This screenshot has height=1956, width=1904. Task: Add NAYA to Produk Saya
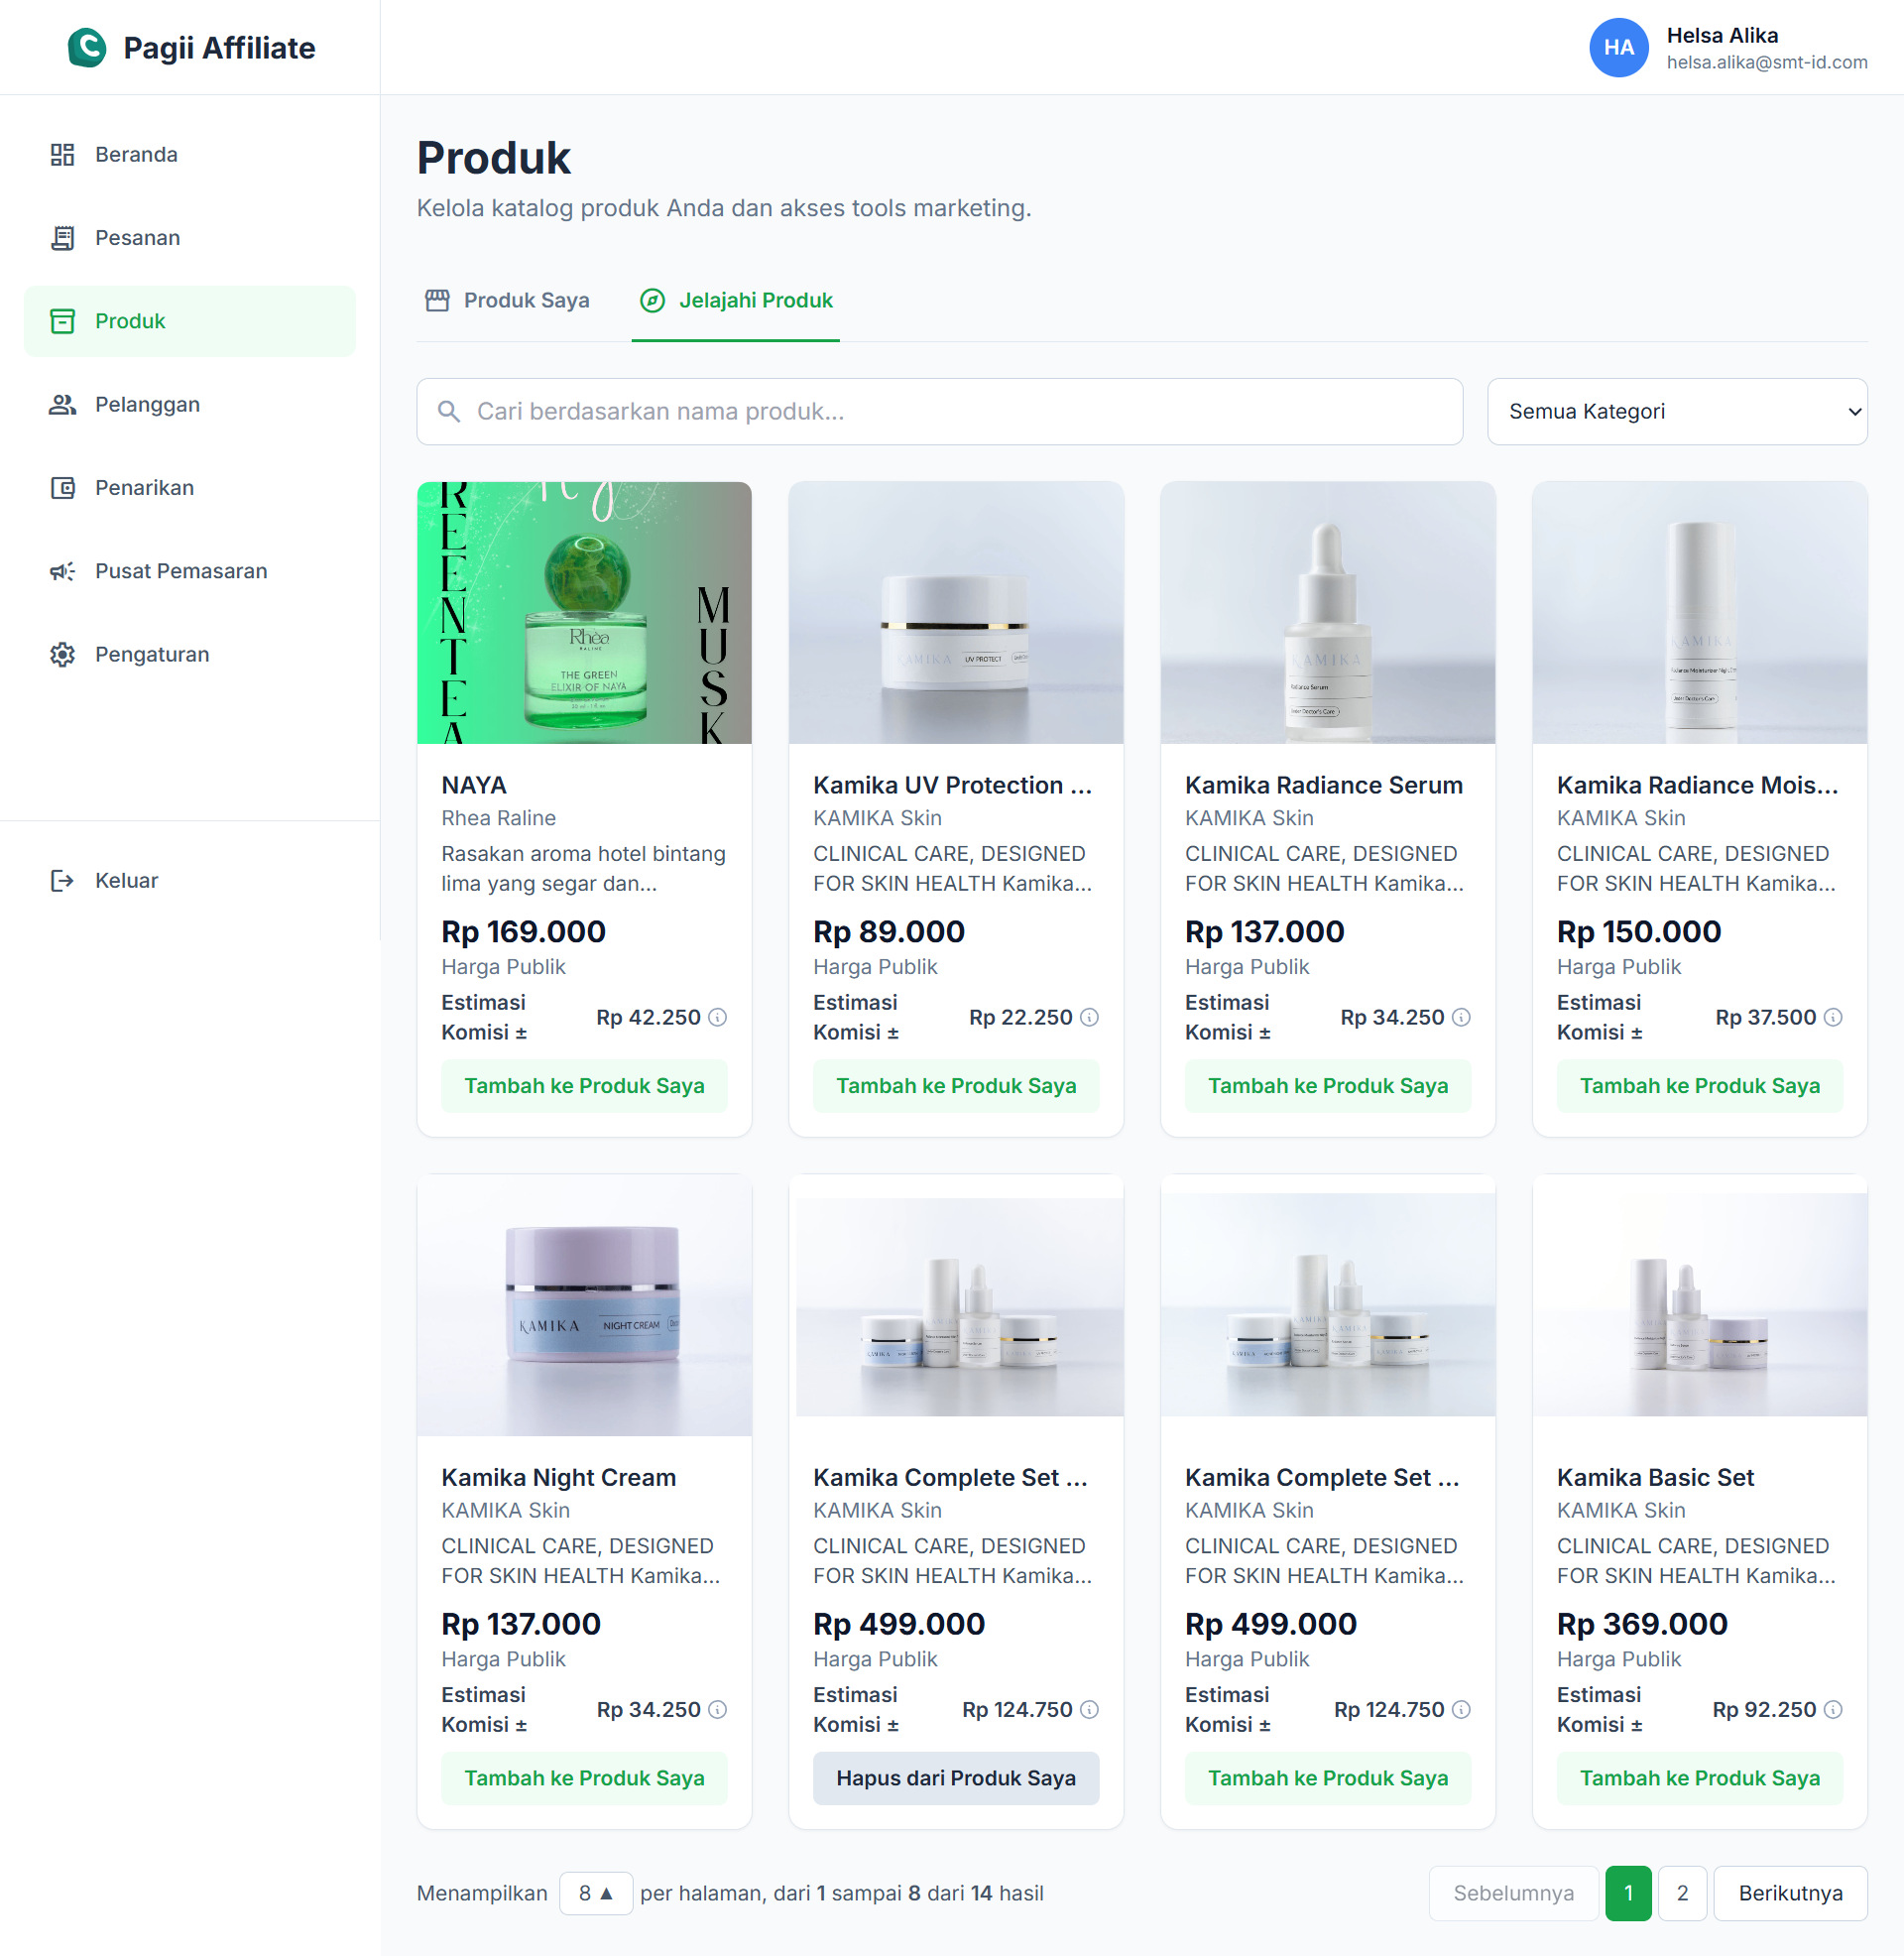click(x=584, y=1085)
